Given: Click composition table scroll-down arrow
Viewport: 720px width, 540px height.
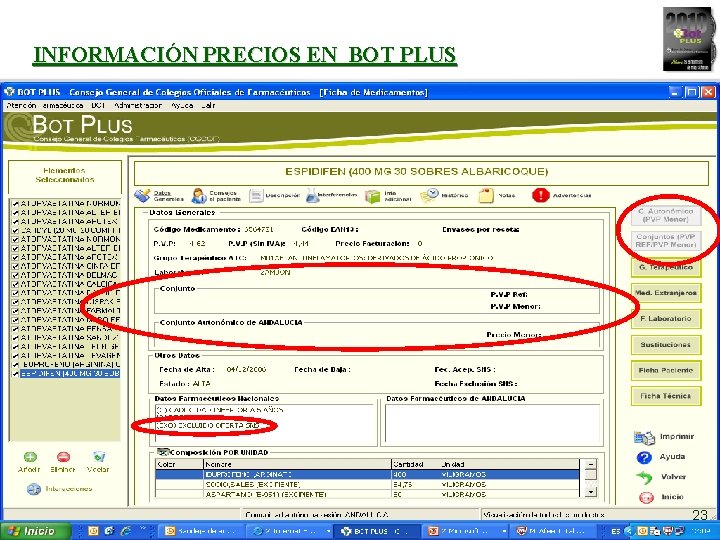Looking at the screenshot, I should tap(591, 492).
